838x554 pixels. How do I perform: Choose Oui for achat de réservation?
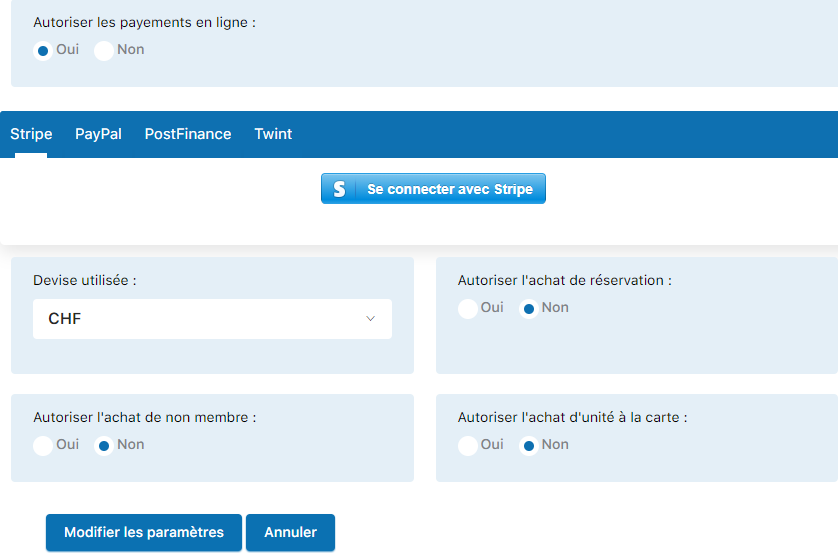468,309
